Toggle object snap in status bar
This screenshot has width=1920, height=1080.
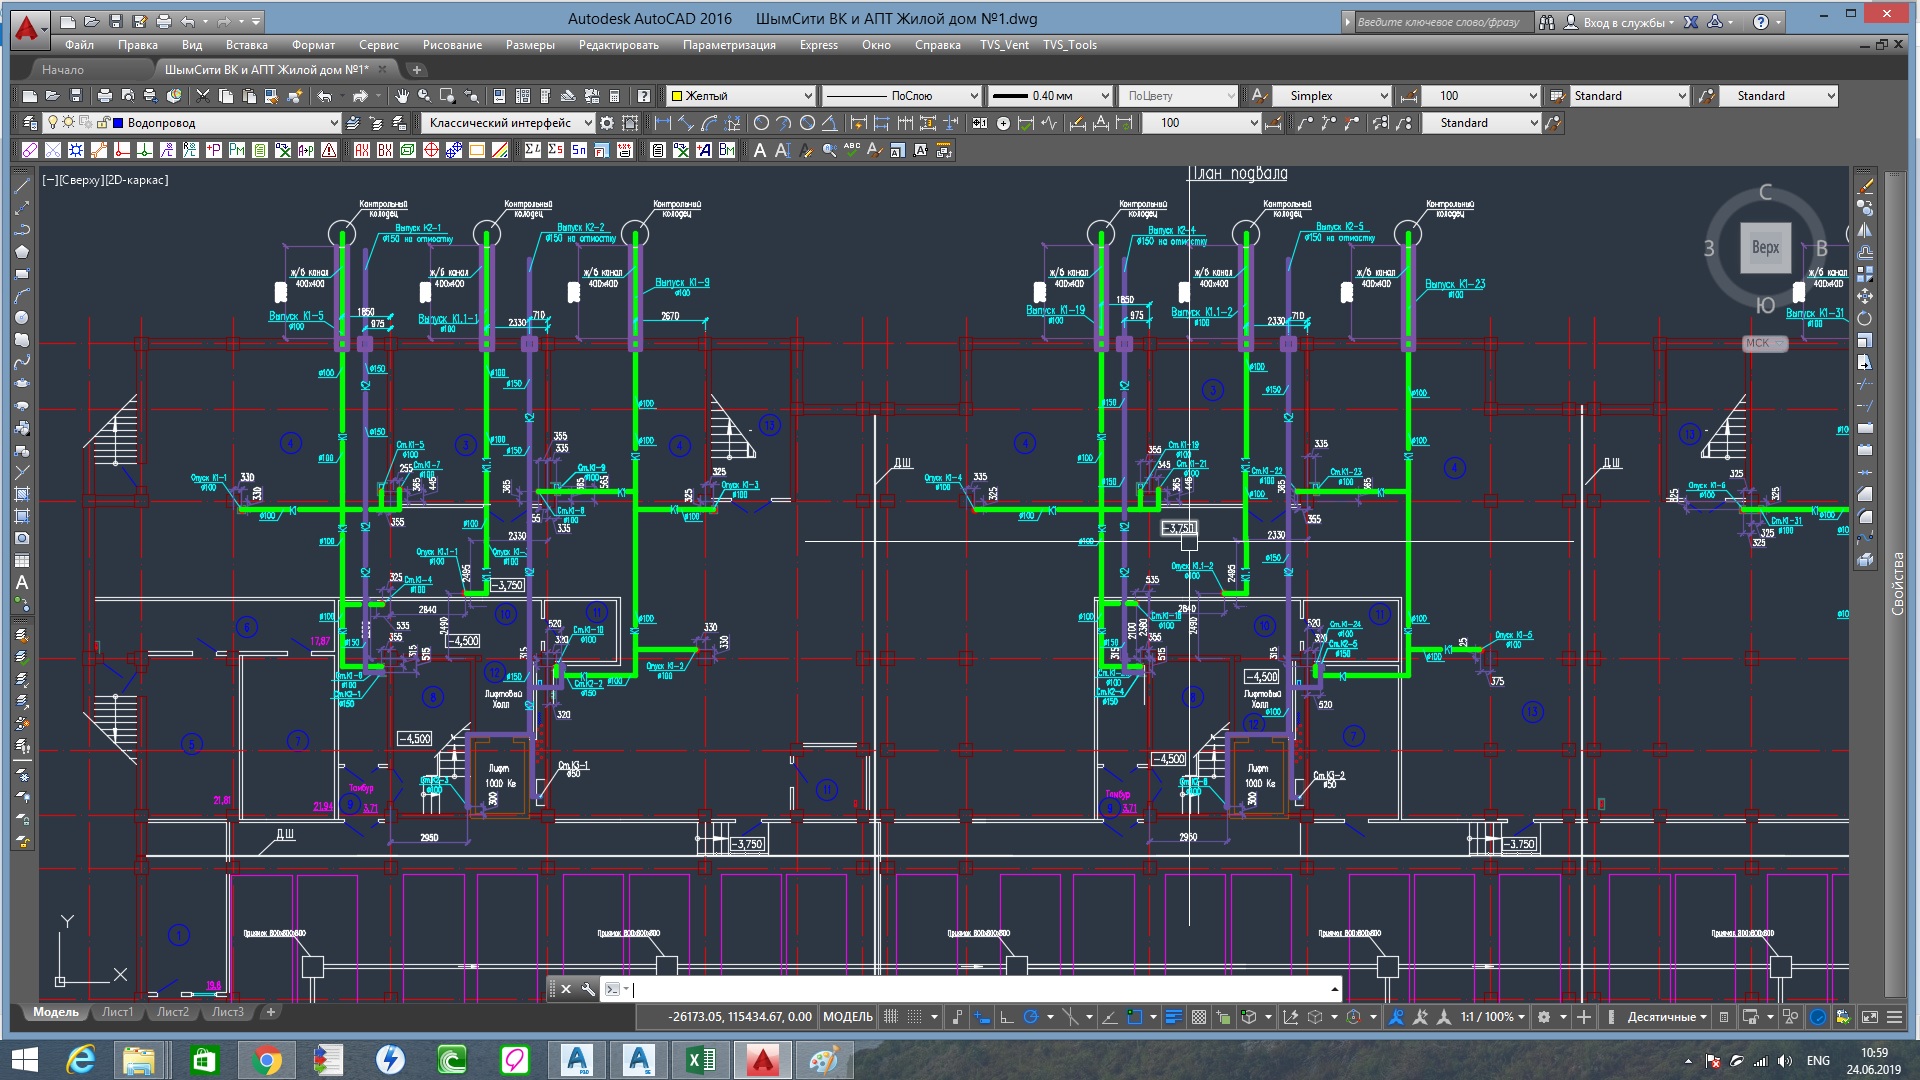(x=1135, y=1017)
